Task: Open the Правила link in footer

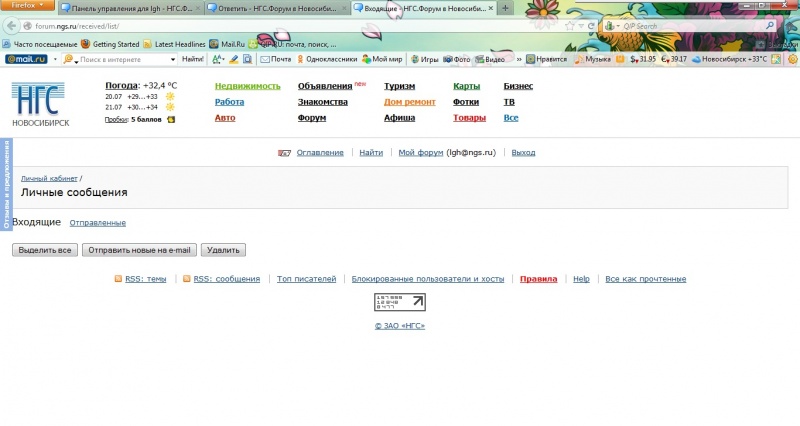Action: [x=538, y=279]
